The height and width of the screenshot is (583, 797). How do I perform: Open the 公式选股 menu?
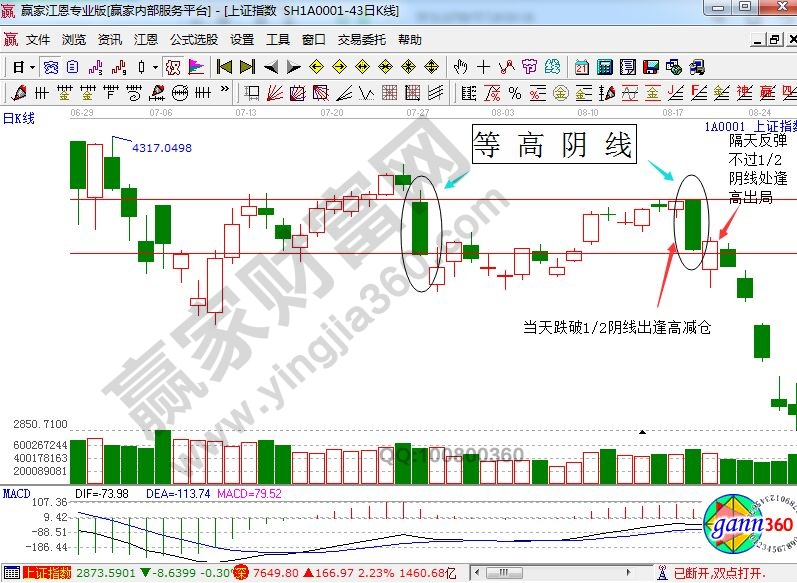(x=193, y=40)
